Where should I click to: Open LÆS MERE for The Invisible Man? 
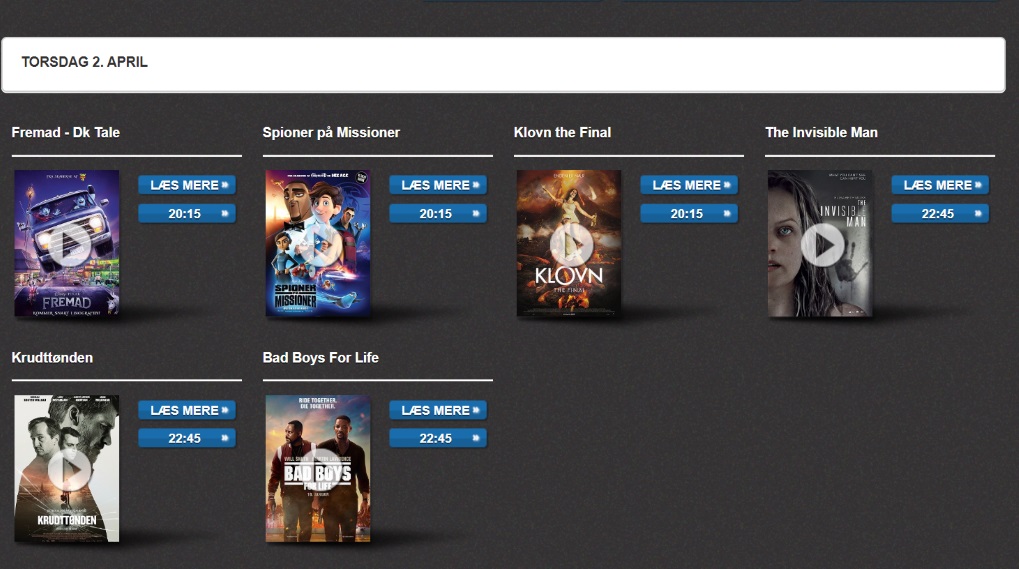point(940,185)
